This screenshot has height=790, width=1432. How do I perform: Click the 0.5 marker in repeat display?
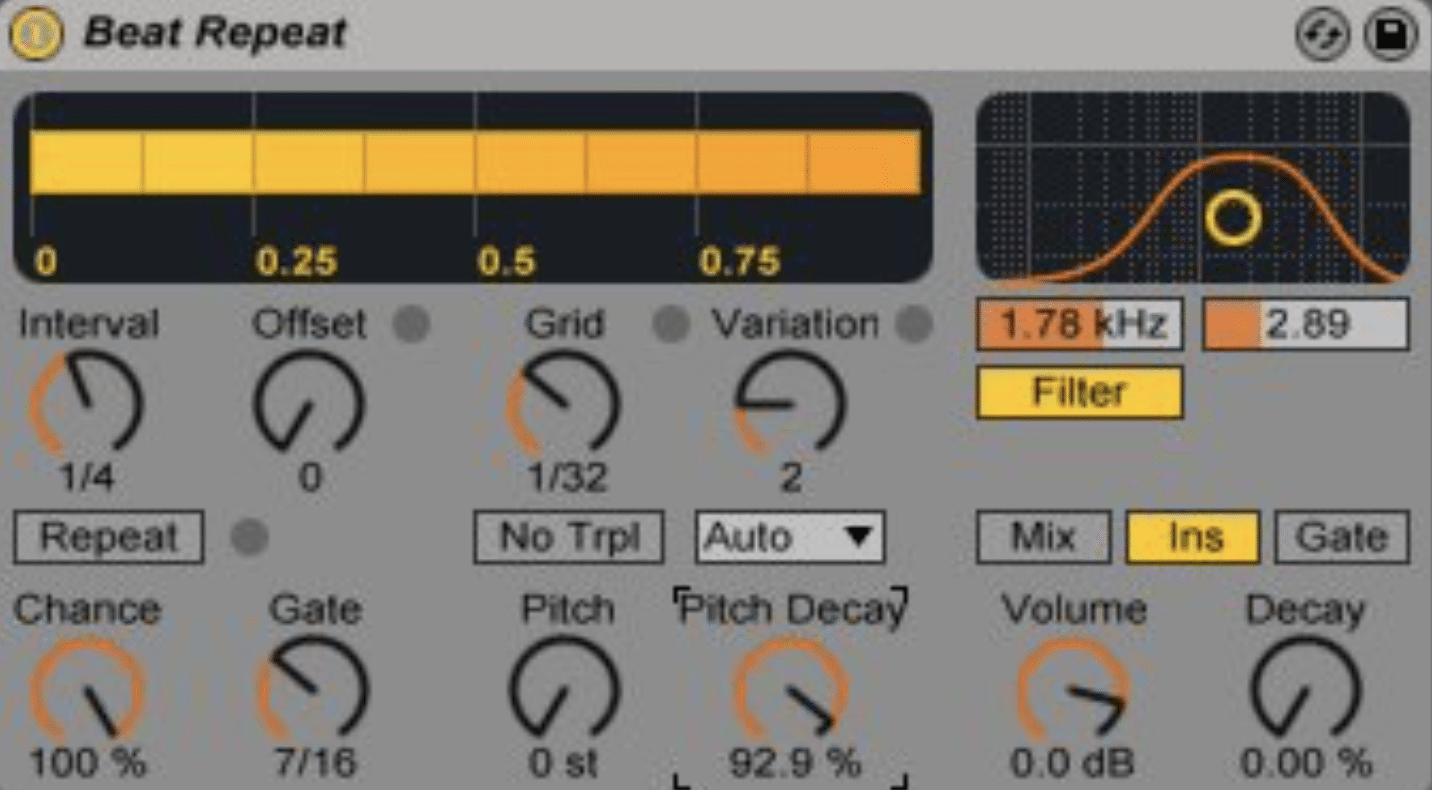click(506, 262)
